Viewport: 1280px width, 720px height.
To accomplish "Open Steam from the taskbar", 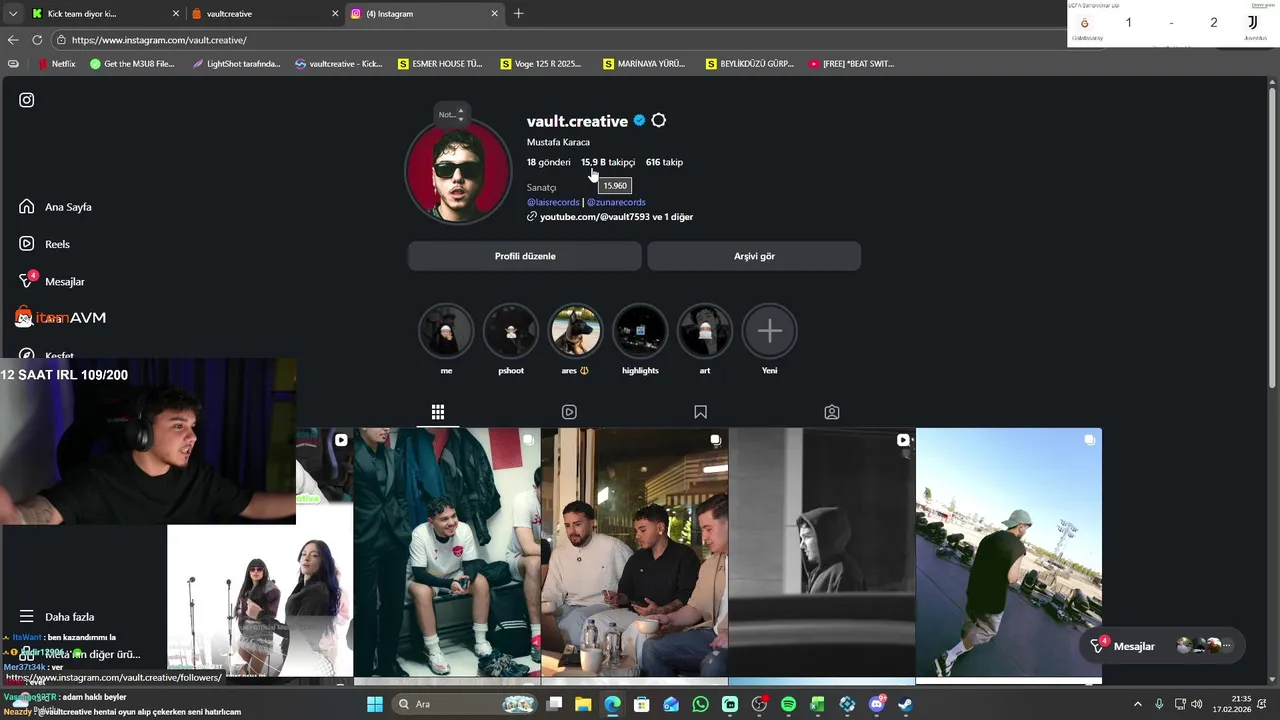I will coord(906,704).
